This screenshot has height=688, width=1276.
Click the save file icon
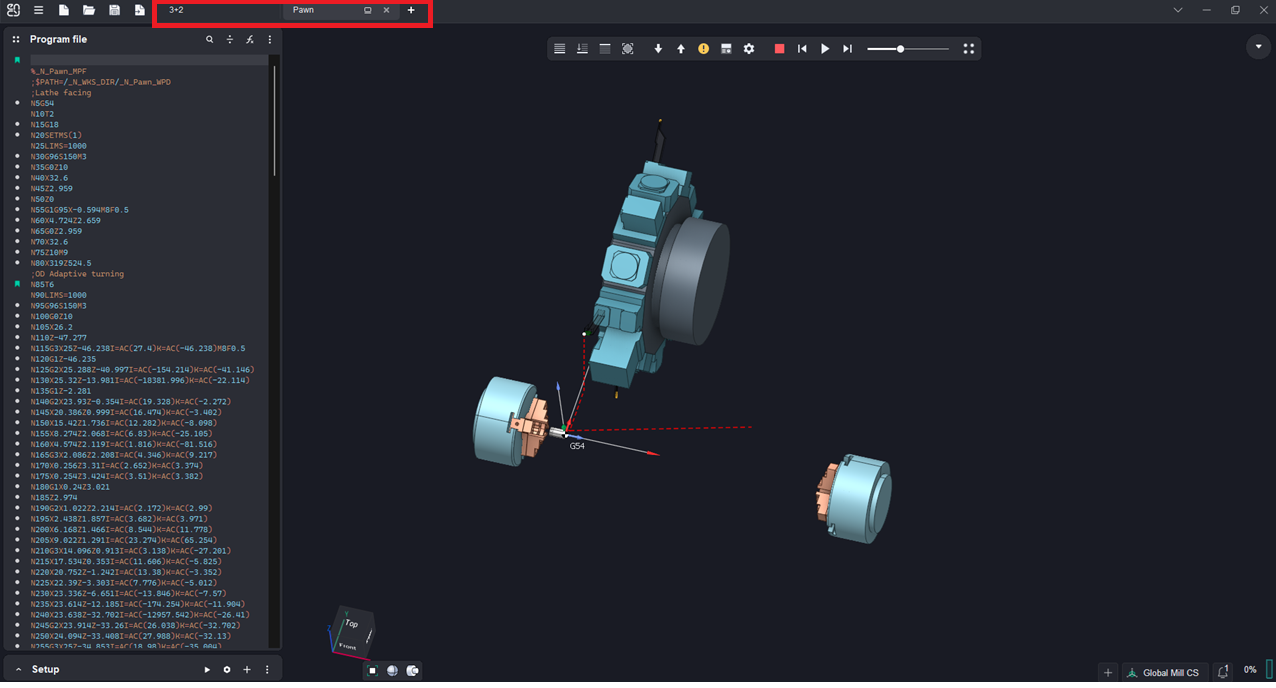coord(114,10)
